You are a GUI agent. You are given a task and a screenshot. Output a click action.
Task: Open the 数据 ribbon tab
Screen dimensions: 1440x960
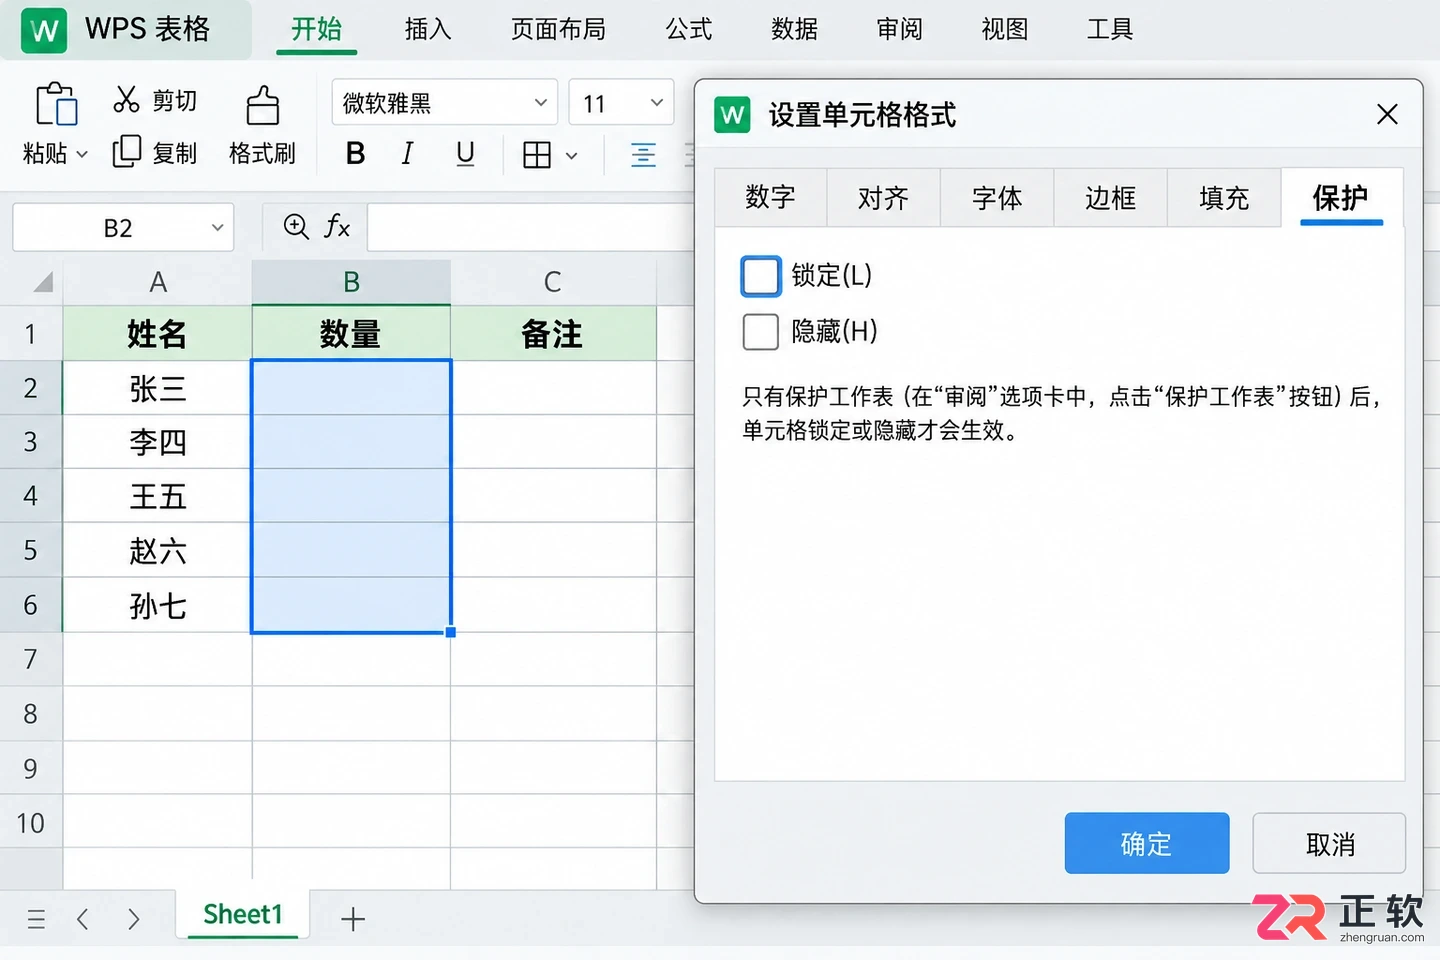point(794,29)
